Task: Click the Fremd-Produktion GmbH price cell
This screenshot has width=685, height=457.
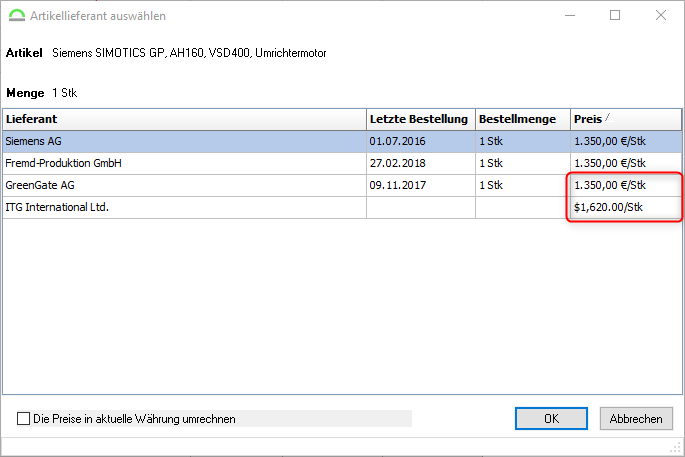Action: pos(626,163)
